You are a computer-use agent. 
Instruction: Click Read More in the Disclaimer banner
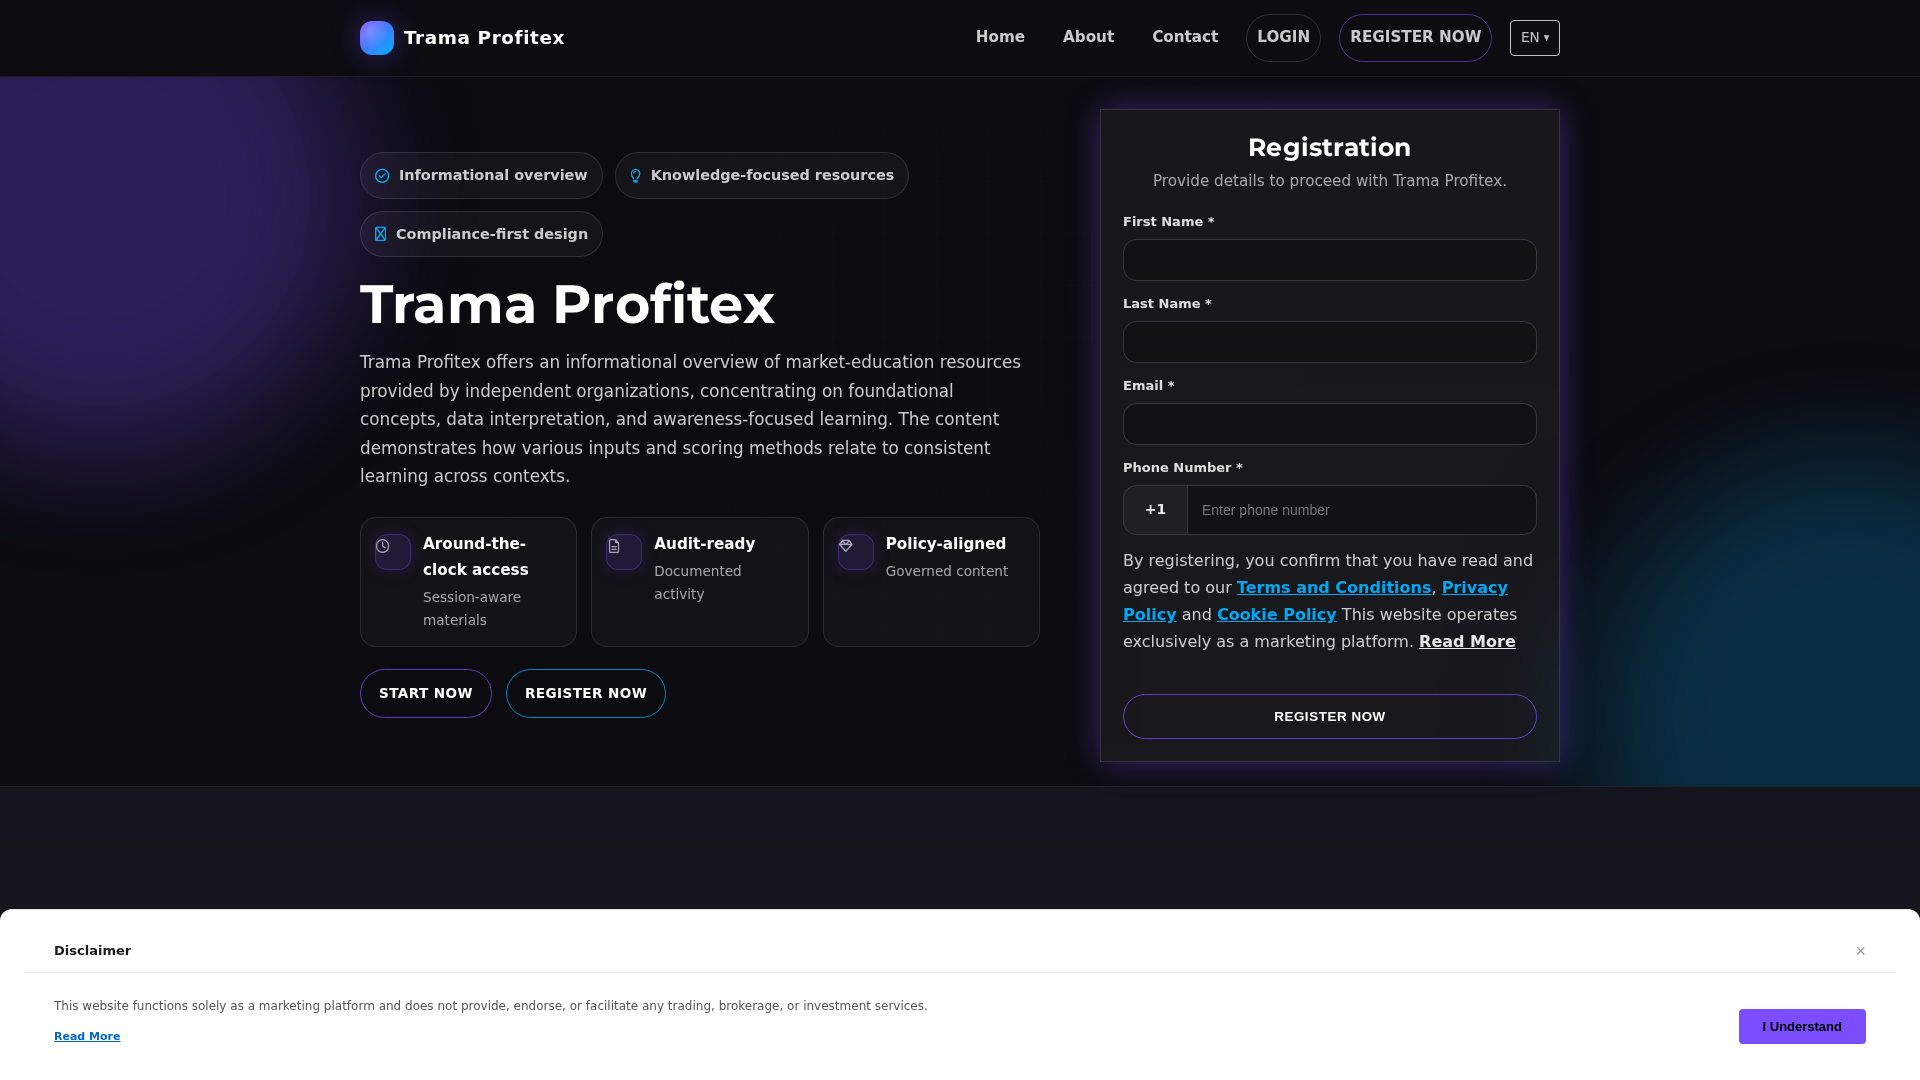[87, 1036]
